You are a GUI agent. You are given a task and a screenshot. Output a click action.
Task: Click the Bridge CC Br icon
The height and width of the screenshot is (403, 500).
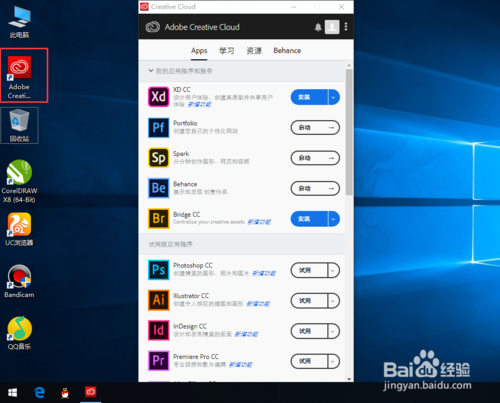(159, 219)
